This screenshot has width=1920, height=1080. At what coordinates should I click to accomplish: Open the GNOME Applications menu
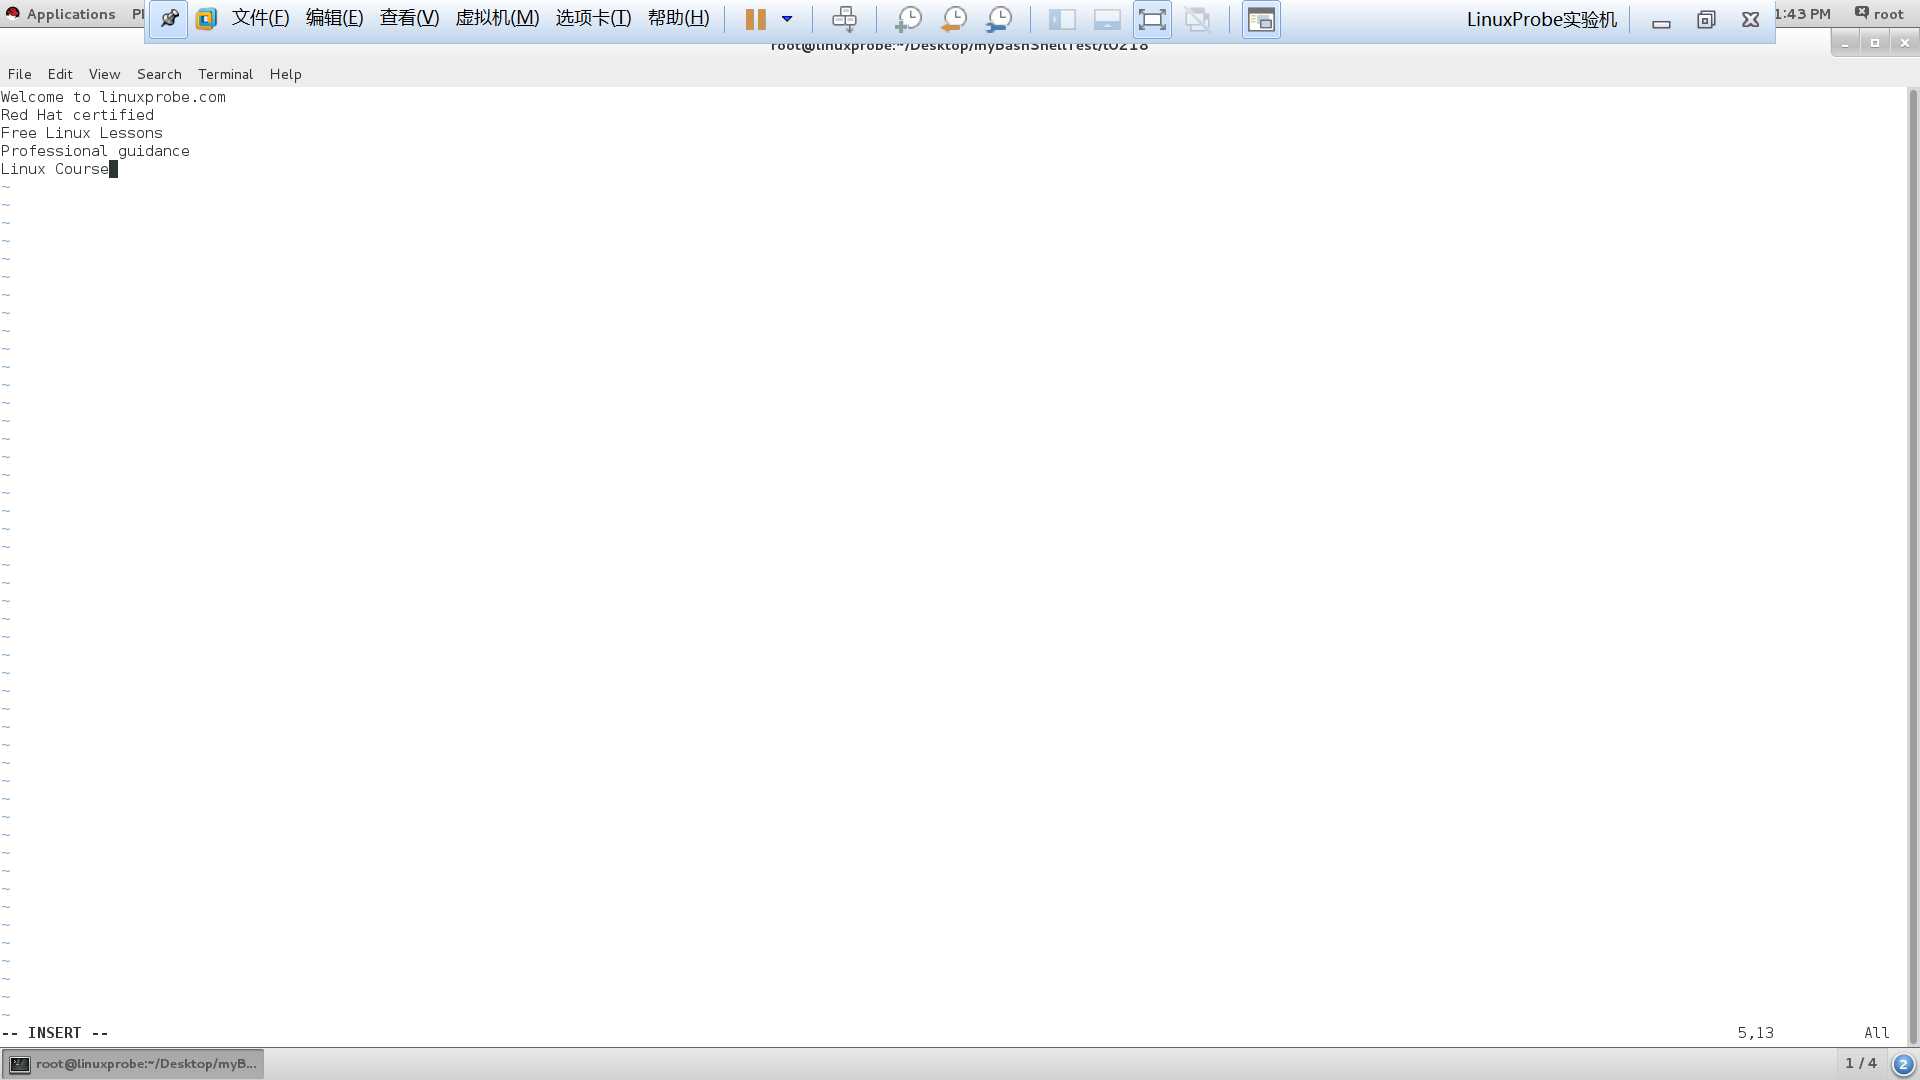[x=61, y=14]
